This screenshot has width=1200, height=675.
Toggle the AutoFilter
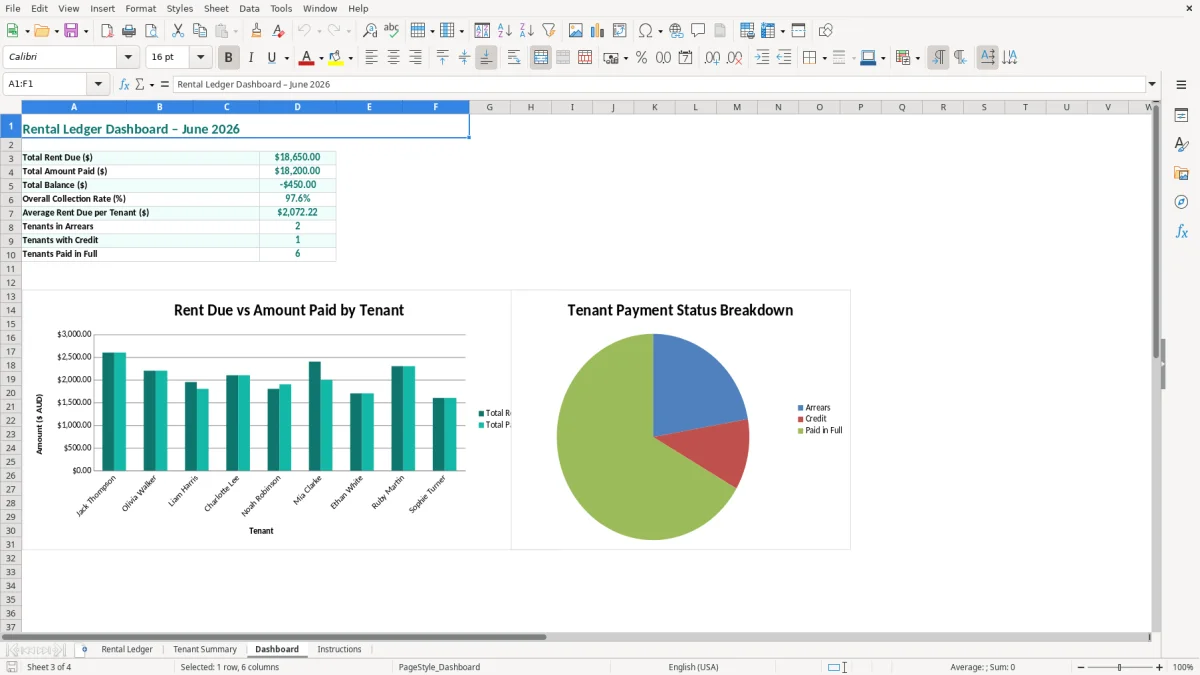tap(548, 31)
